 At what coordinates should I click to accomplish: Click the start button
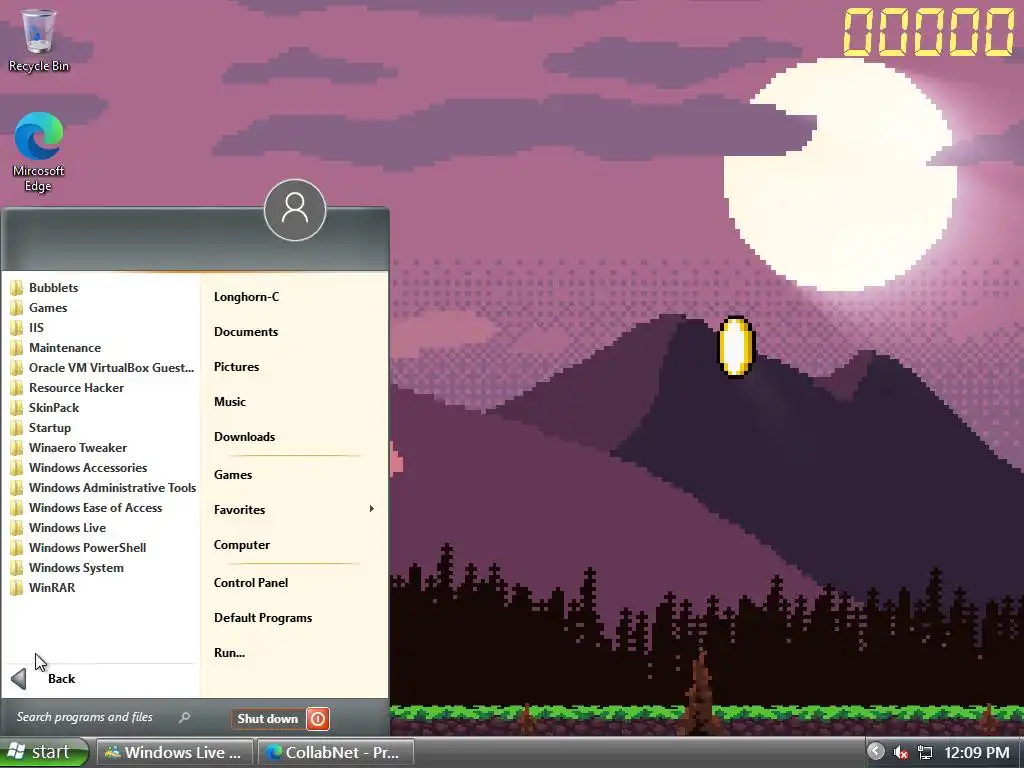44,752
